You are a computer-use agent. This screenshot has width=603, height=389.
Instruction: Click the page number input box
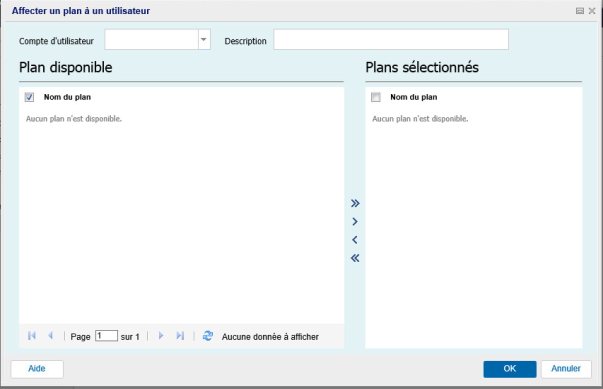106,336
